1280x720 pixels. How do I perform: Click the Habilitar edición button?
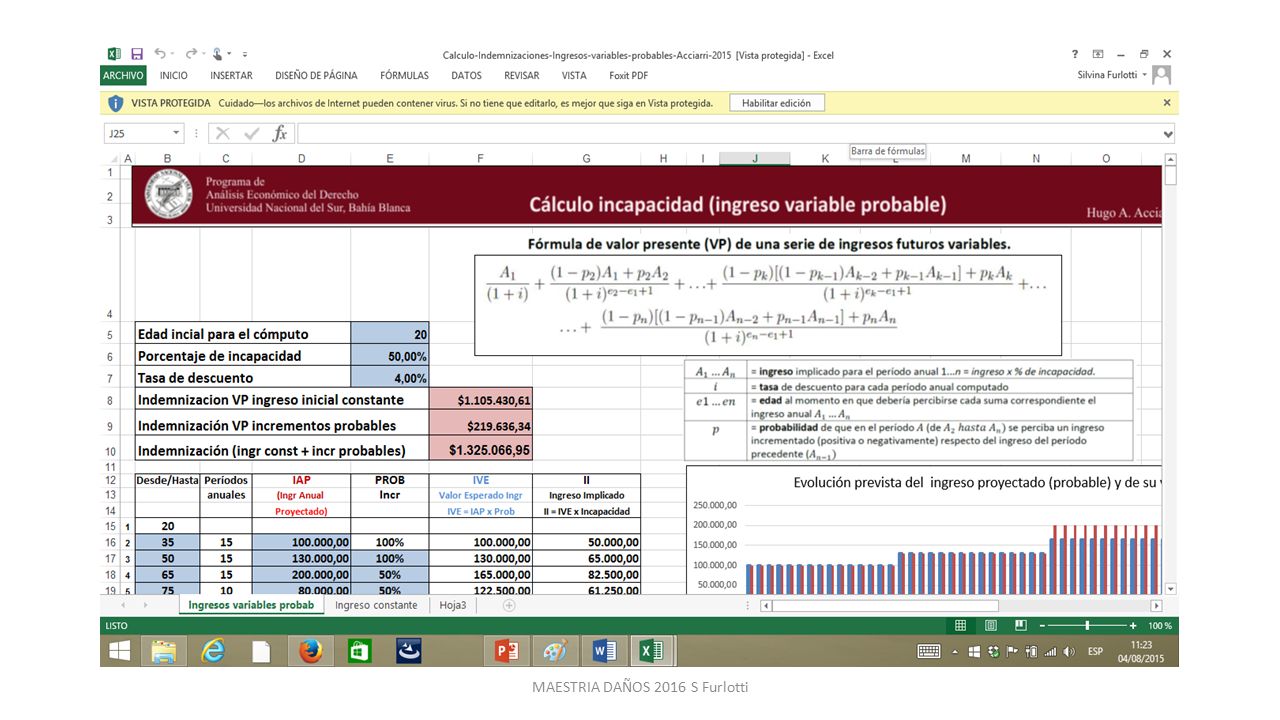[x=776, y=102]
